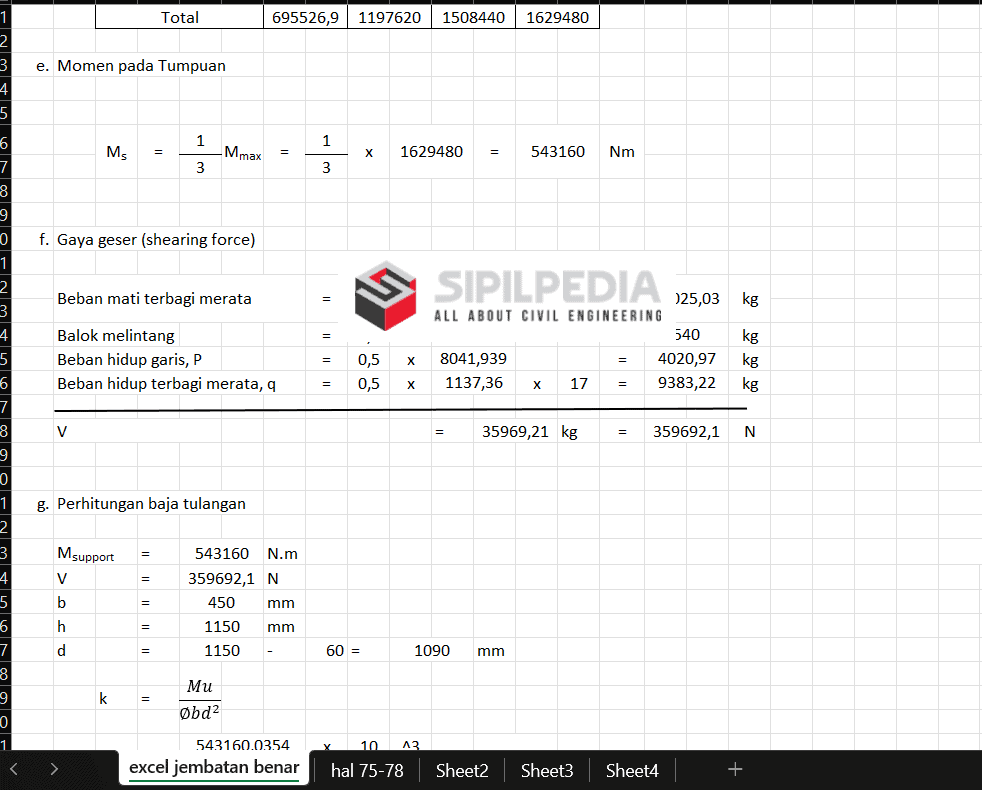Viewport: 982px width, 790px height.
Task: Click the next sheet navigation arrow
Action: [x=54, y=769]
